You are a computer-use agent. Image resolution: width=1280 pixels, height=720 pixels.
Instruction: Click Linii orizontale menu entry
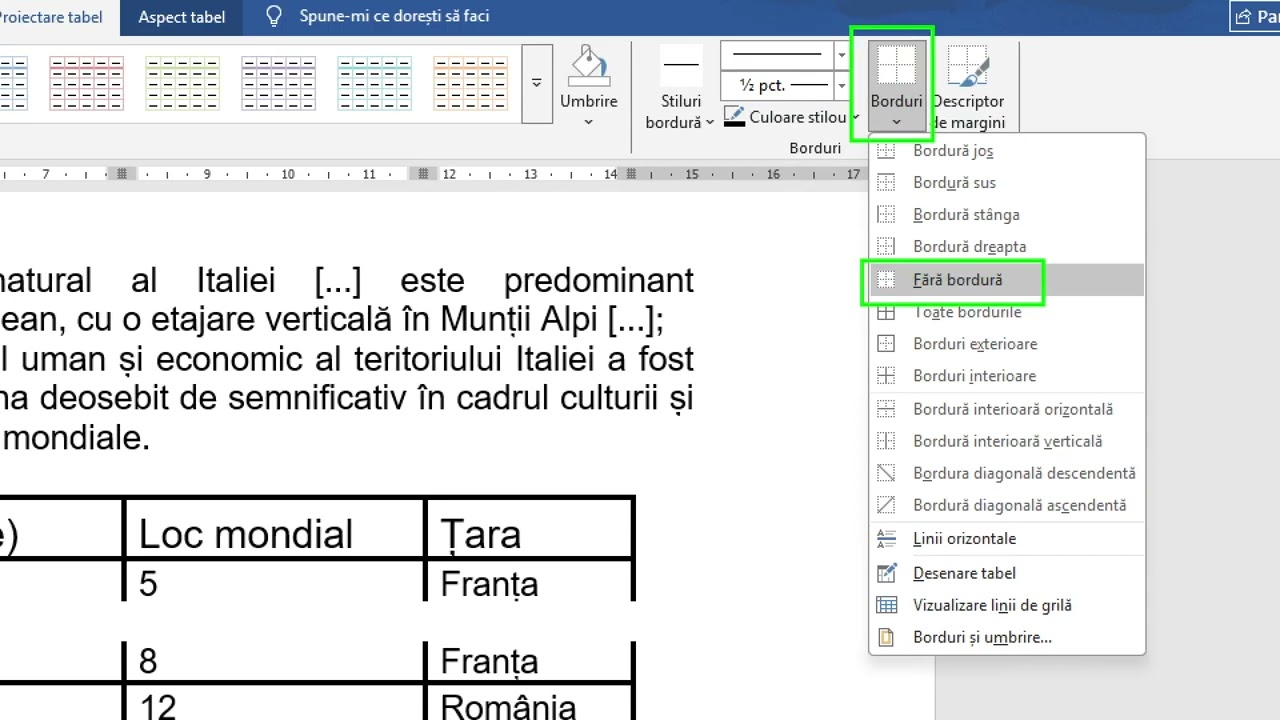(x=1007, y=539)
